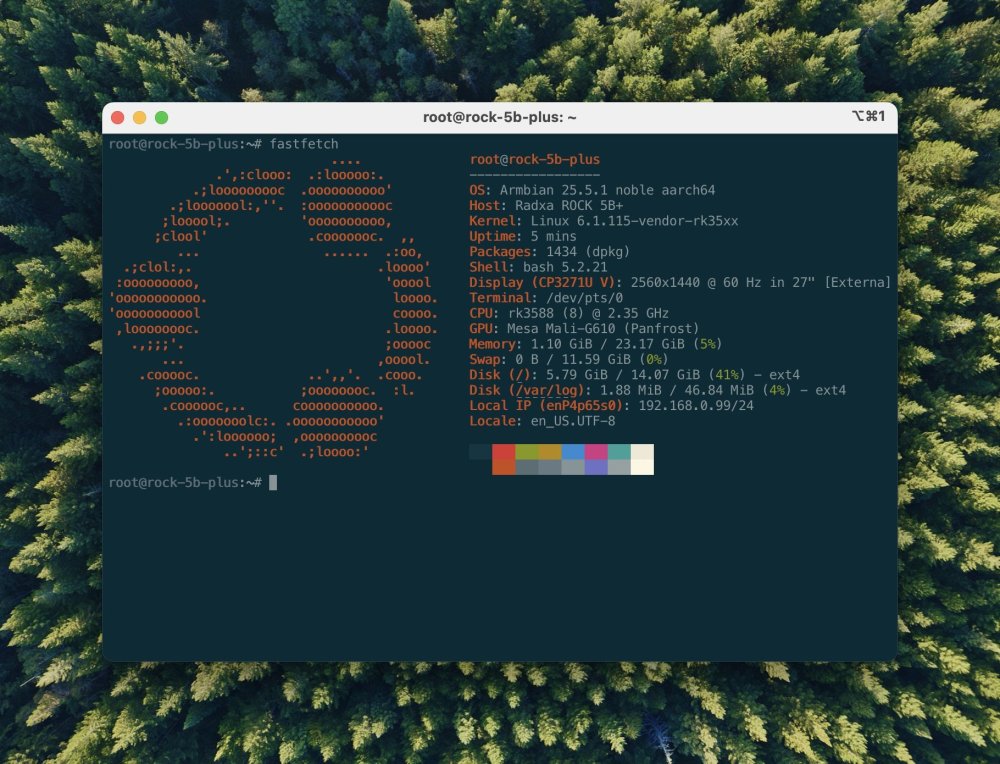This screenshot has width=1000, height=764.
Task: Click the Packages value 1434 (dpkg)
Action: [x=588, y=251]
